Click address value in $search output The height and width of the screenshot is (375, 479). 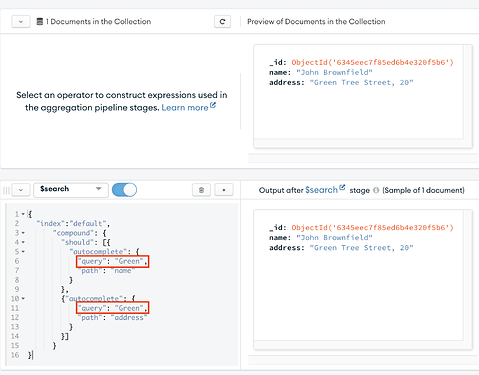[x=361, y=248]
